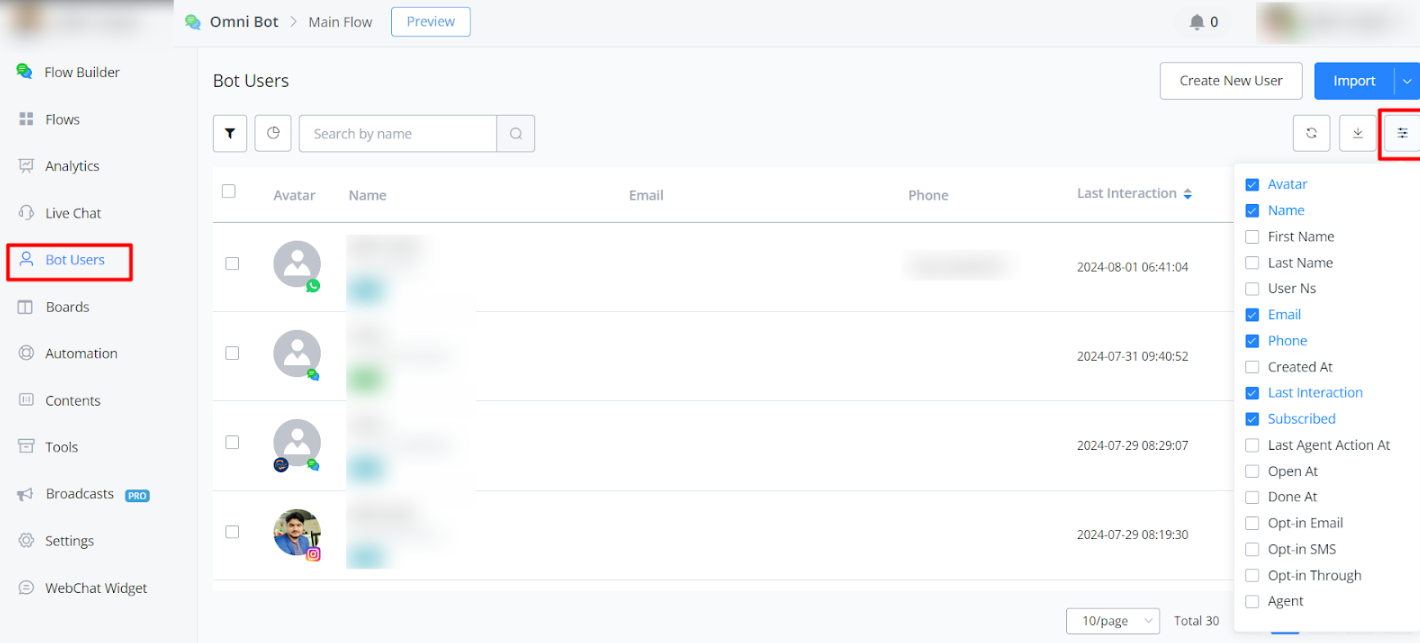Open the Broadcasts sidebar item
The image size is (1420, 643).
(79, 494)
